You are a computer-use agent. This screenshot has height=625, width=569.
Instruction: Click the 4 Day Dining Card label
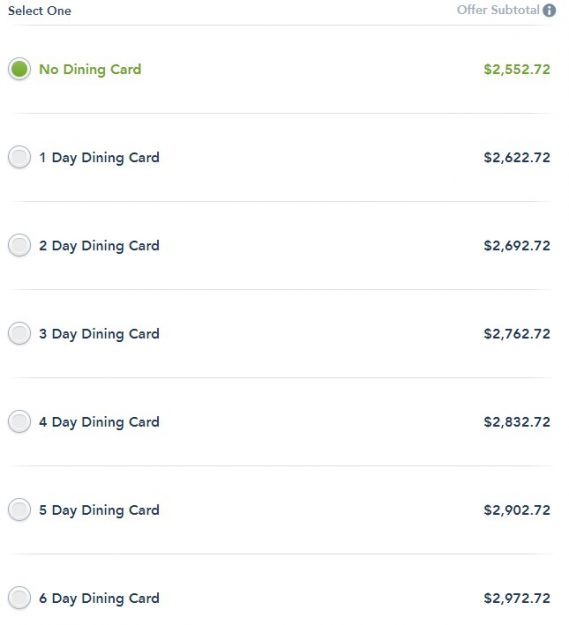coord(99,422)
